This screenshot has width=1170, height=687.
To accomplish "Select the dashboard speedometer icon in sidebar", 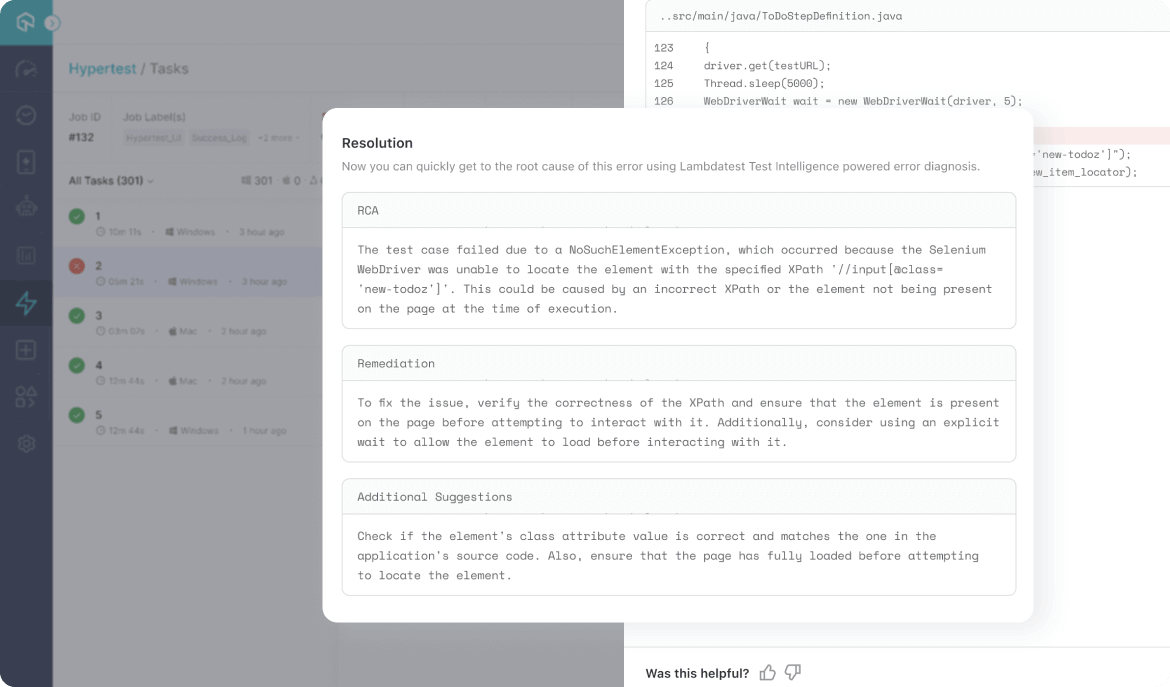I will 26,69.
